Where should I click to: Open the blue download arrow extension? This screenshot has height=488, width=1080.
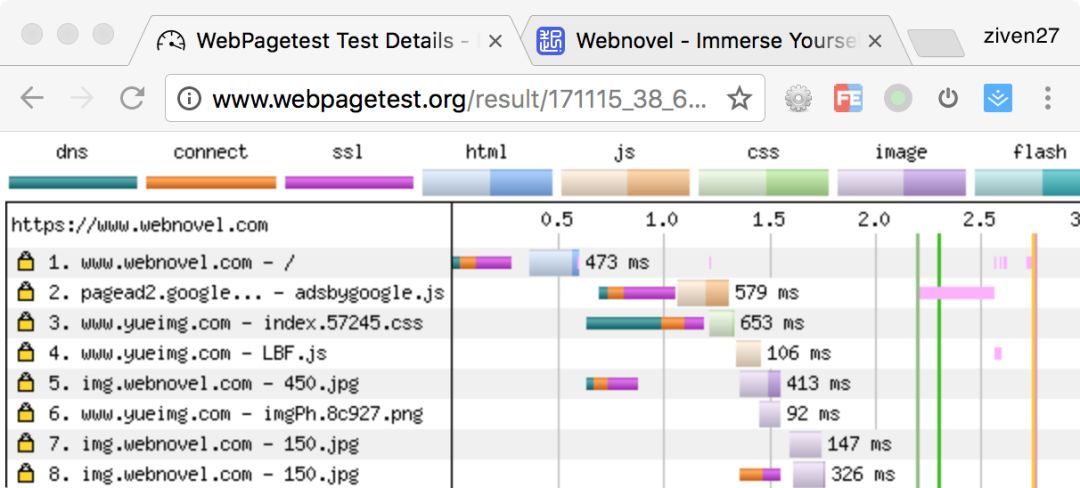coord(997,98)
